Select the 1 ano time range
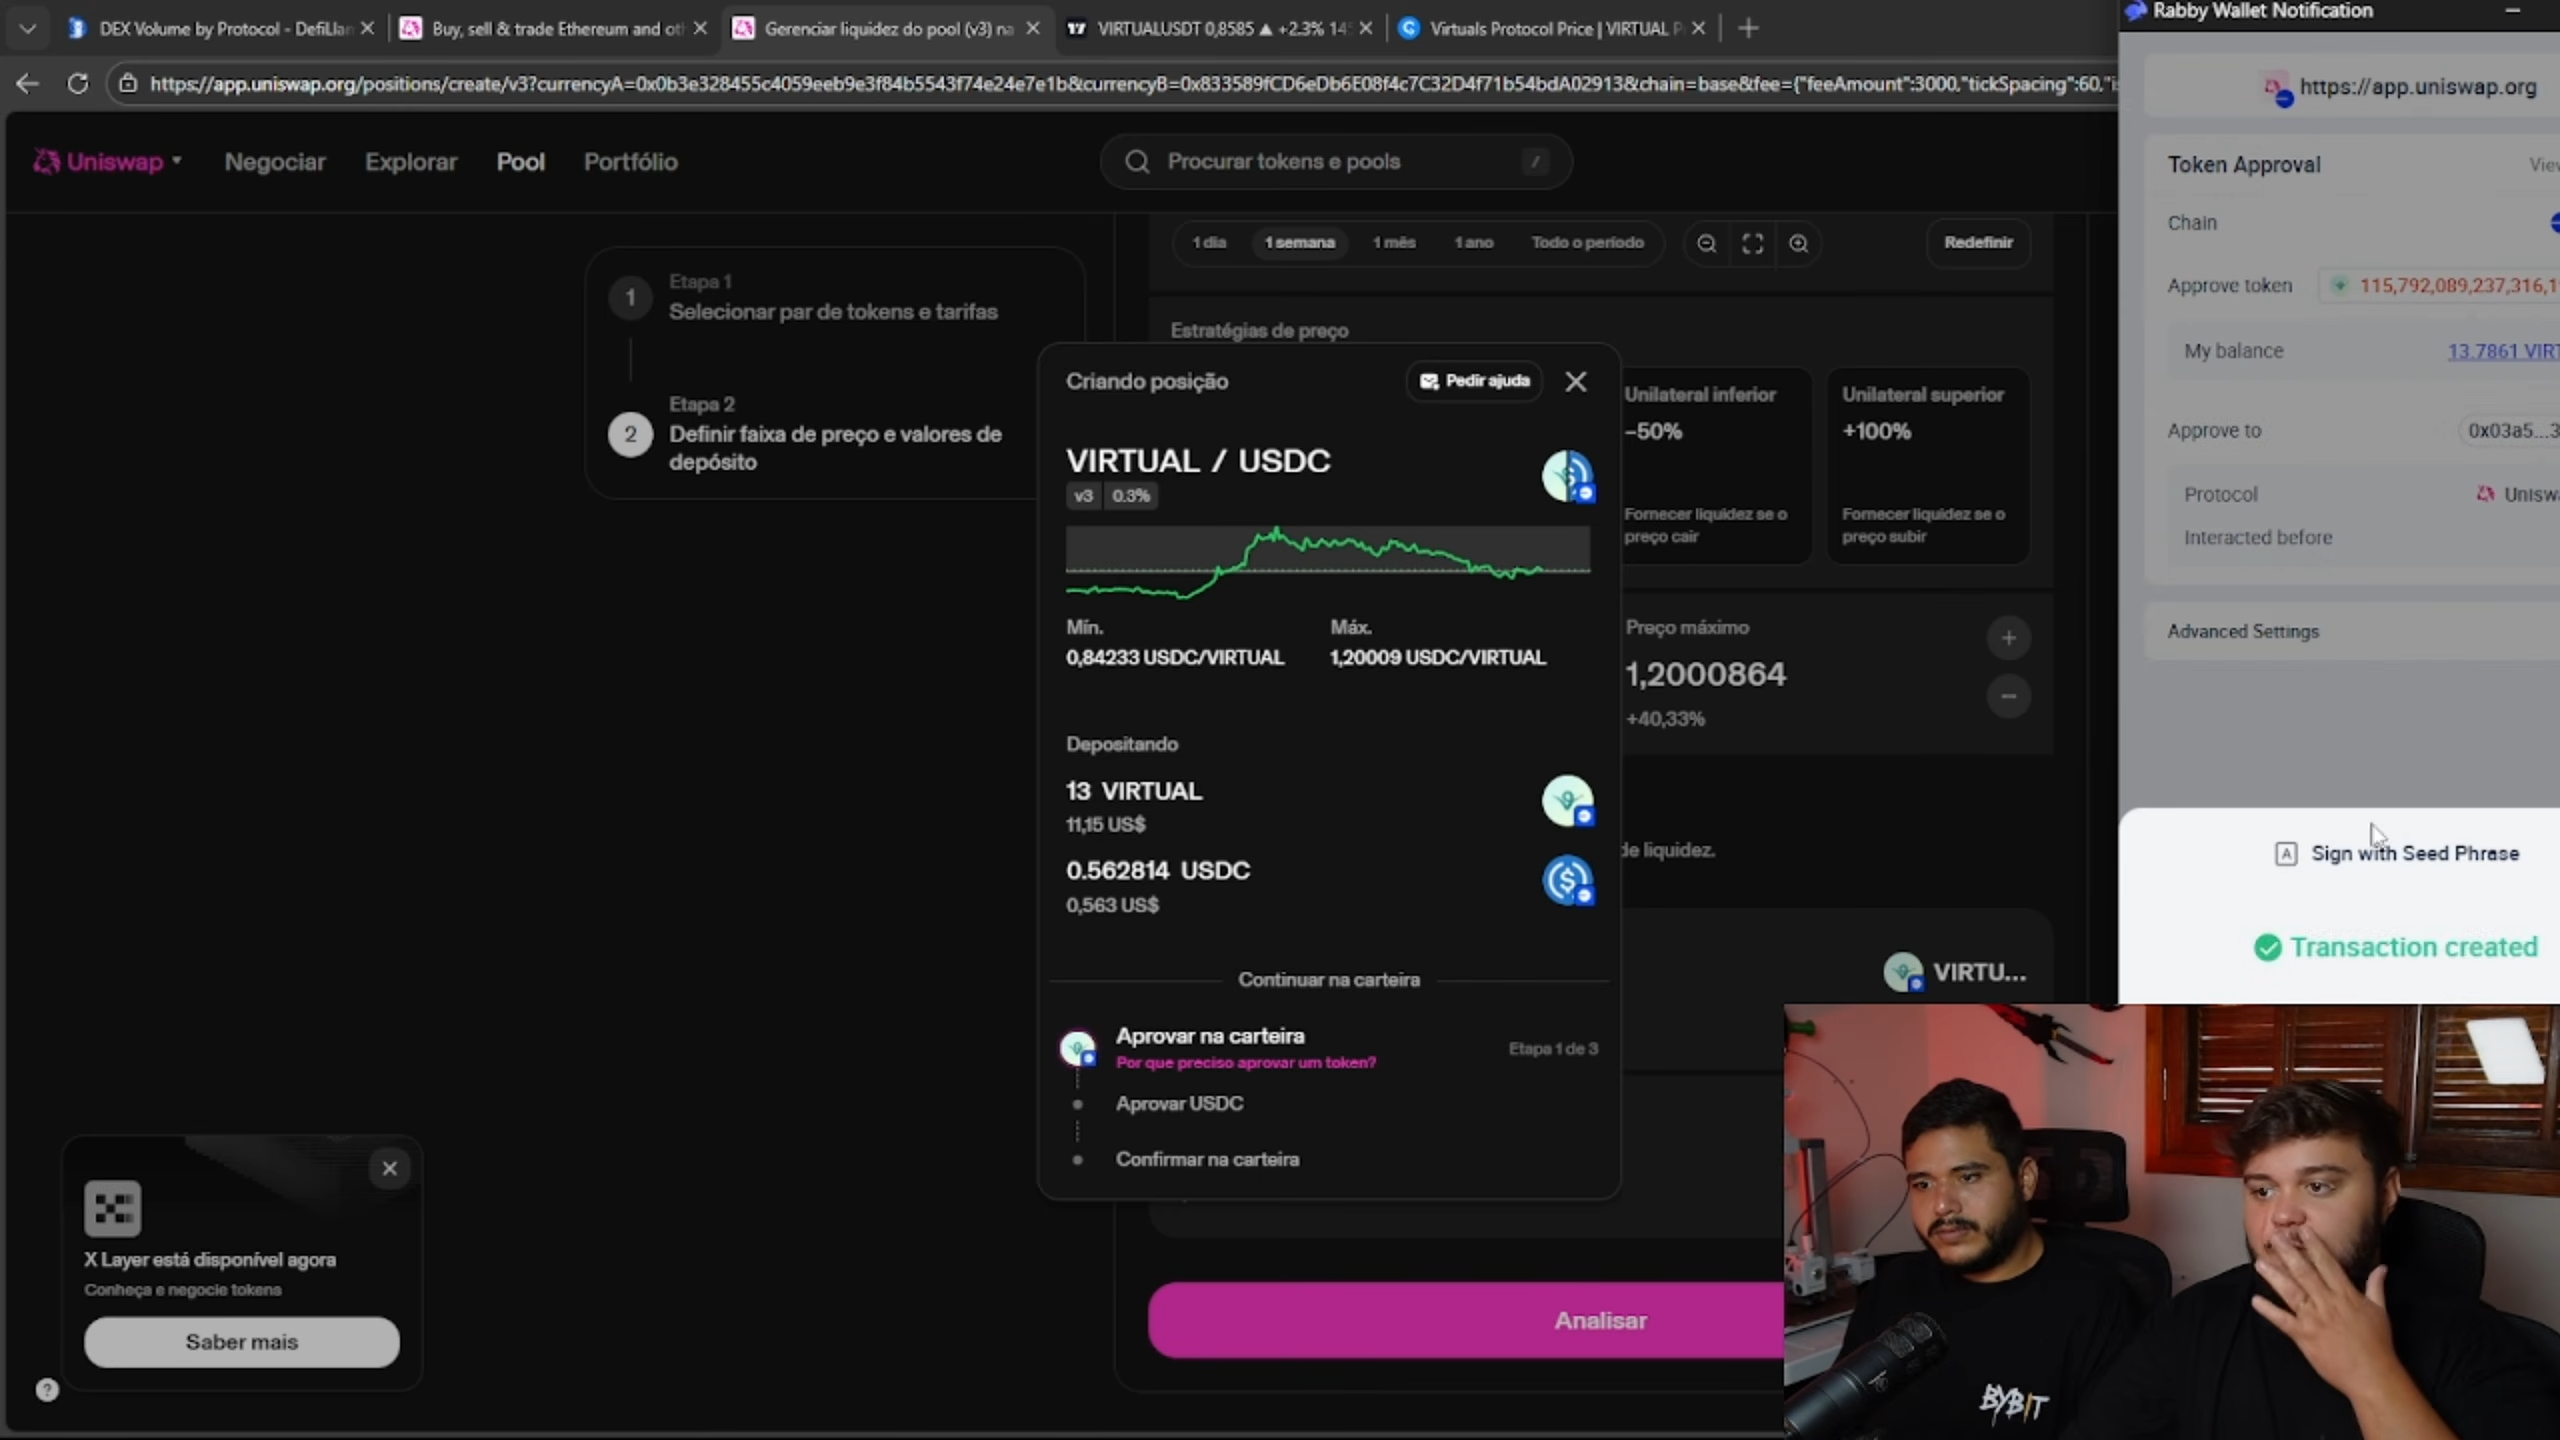This screenshot has height=1440, width=2560. tap(1474, 243)
